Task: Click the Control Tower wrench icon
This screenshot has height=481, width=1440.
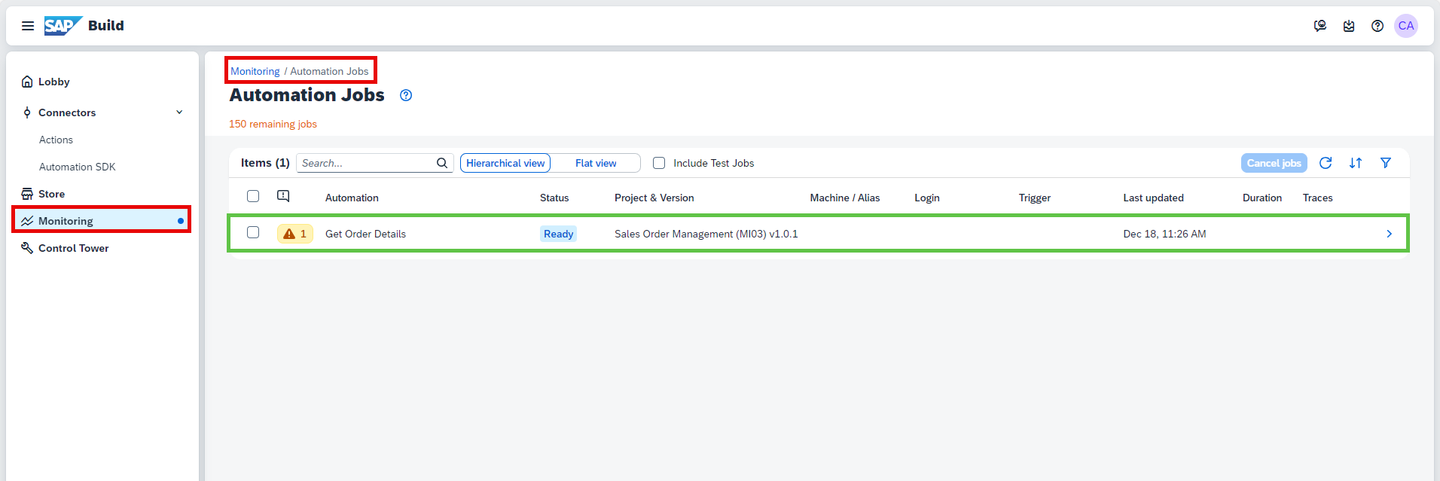Action: coord(27,248)
